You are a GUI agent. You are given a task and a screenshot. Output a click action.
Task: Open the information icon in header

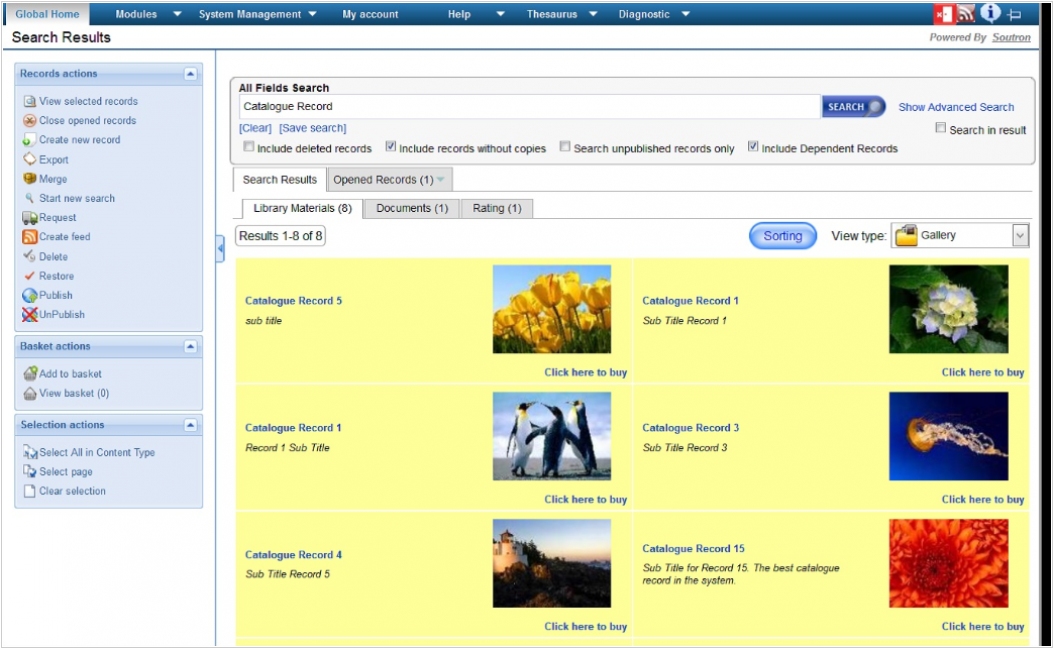[990, 13]
